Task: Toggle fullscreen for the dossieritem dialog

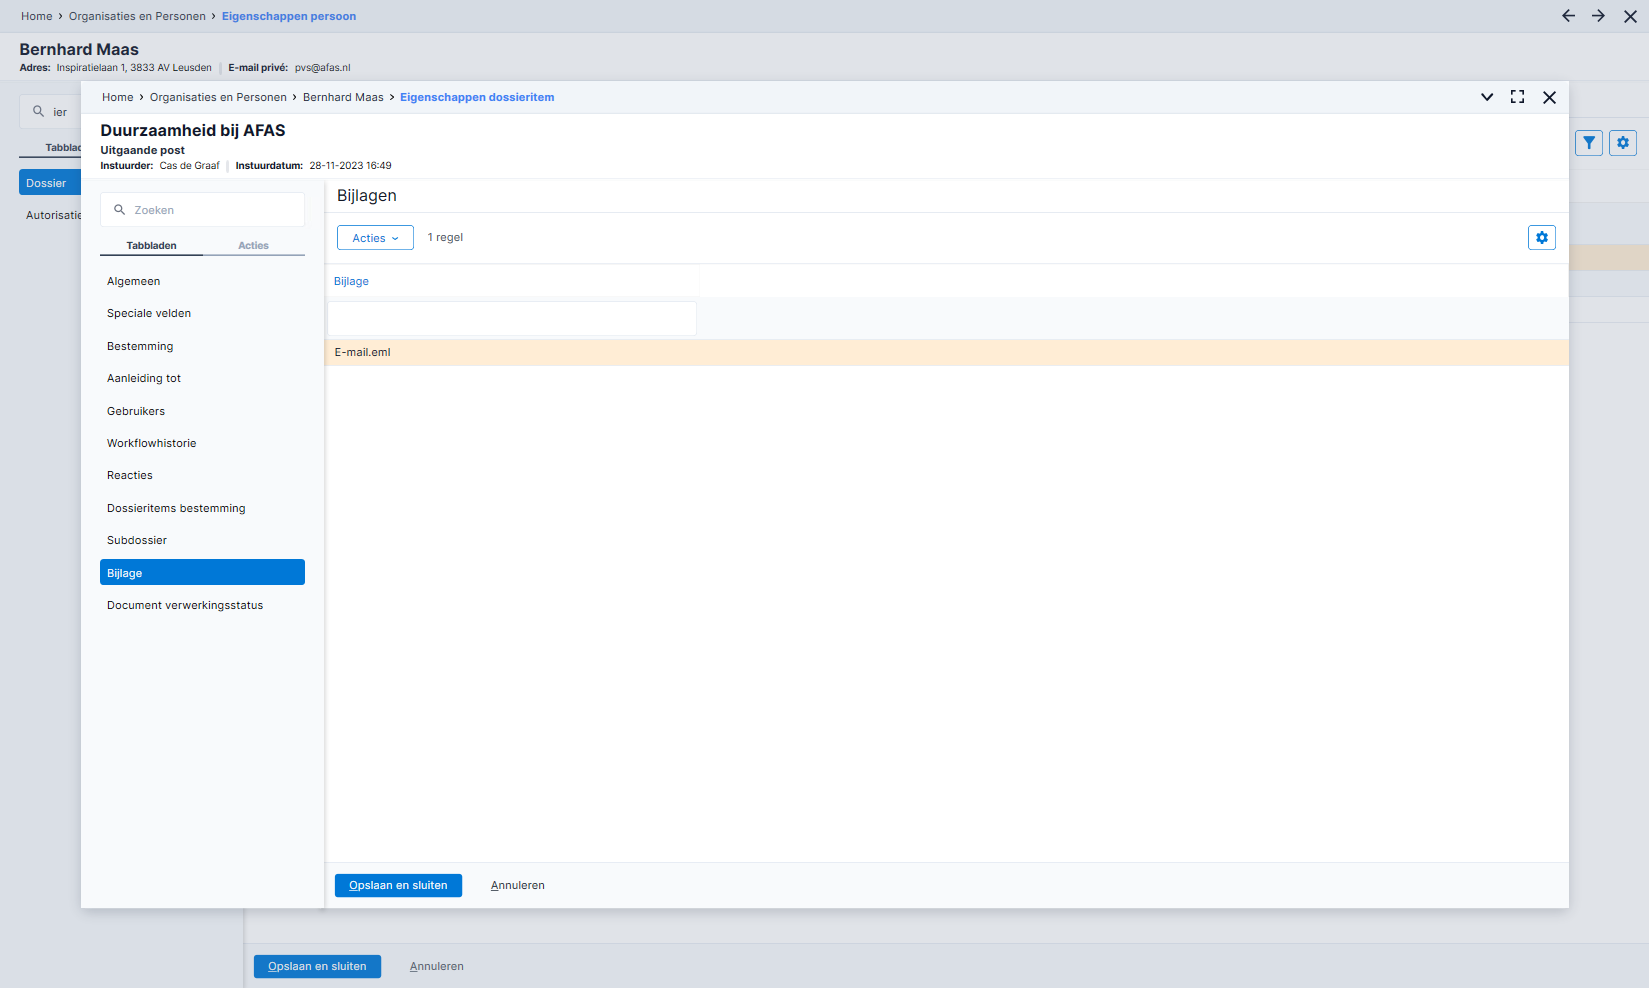Action: coord(1517,97)
